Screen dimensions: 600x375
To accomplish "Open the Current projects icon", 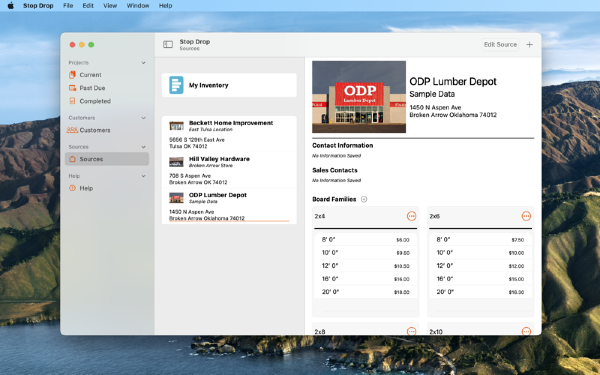I will tap(72, 75).
